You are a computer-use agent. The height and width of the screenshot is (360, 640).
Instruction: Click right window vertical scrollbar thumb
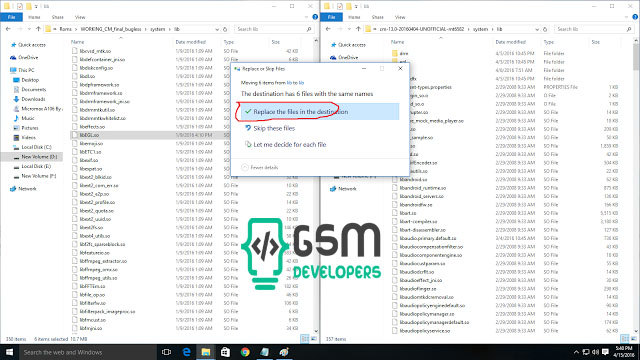click(636, 57)
